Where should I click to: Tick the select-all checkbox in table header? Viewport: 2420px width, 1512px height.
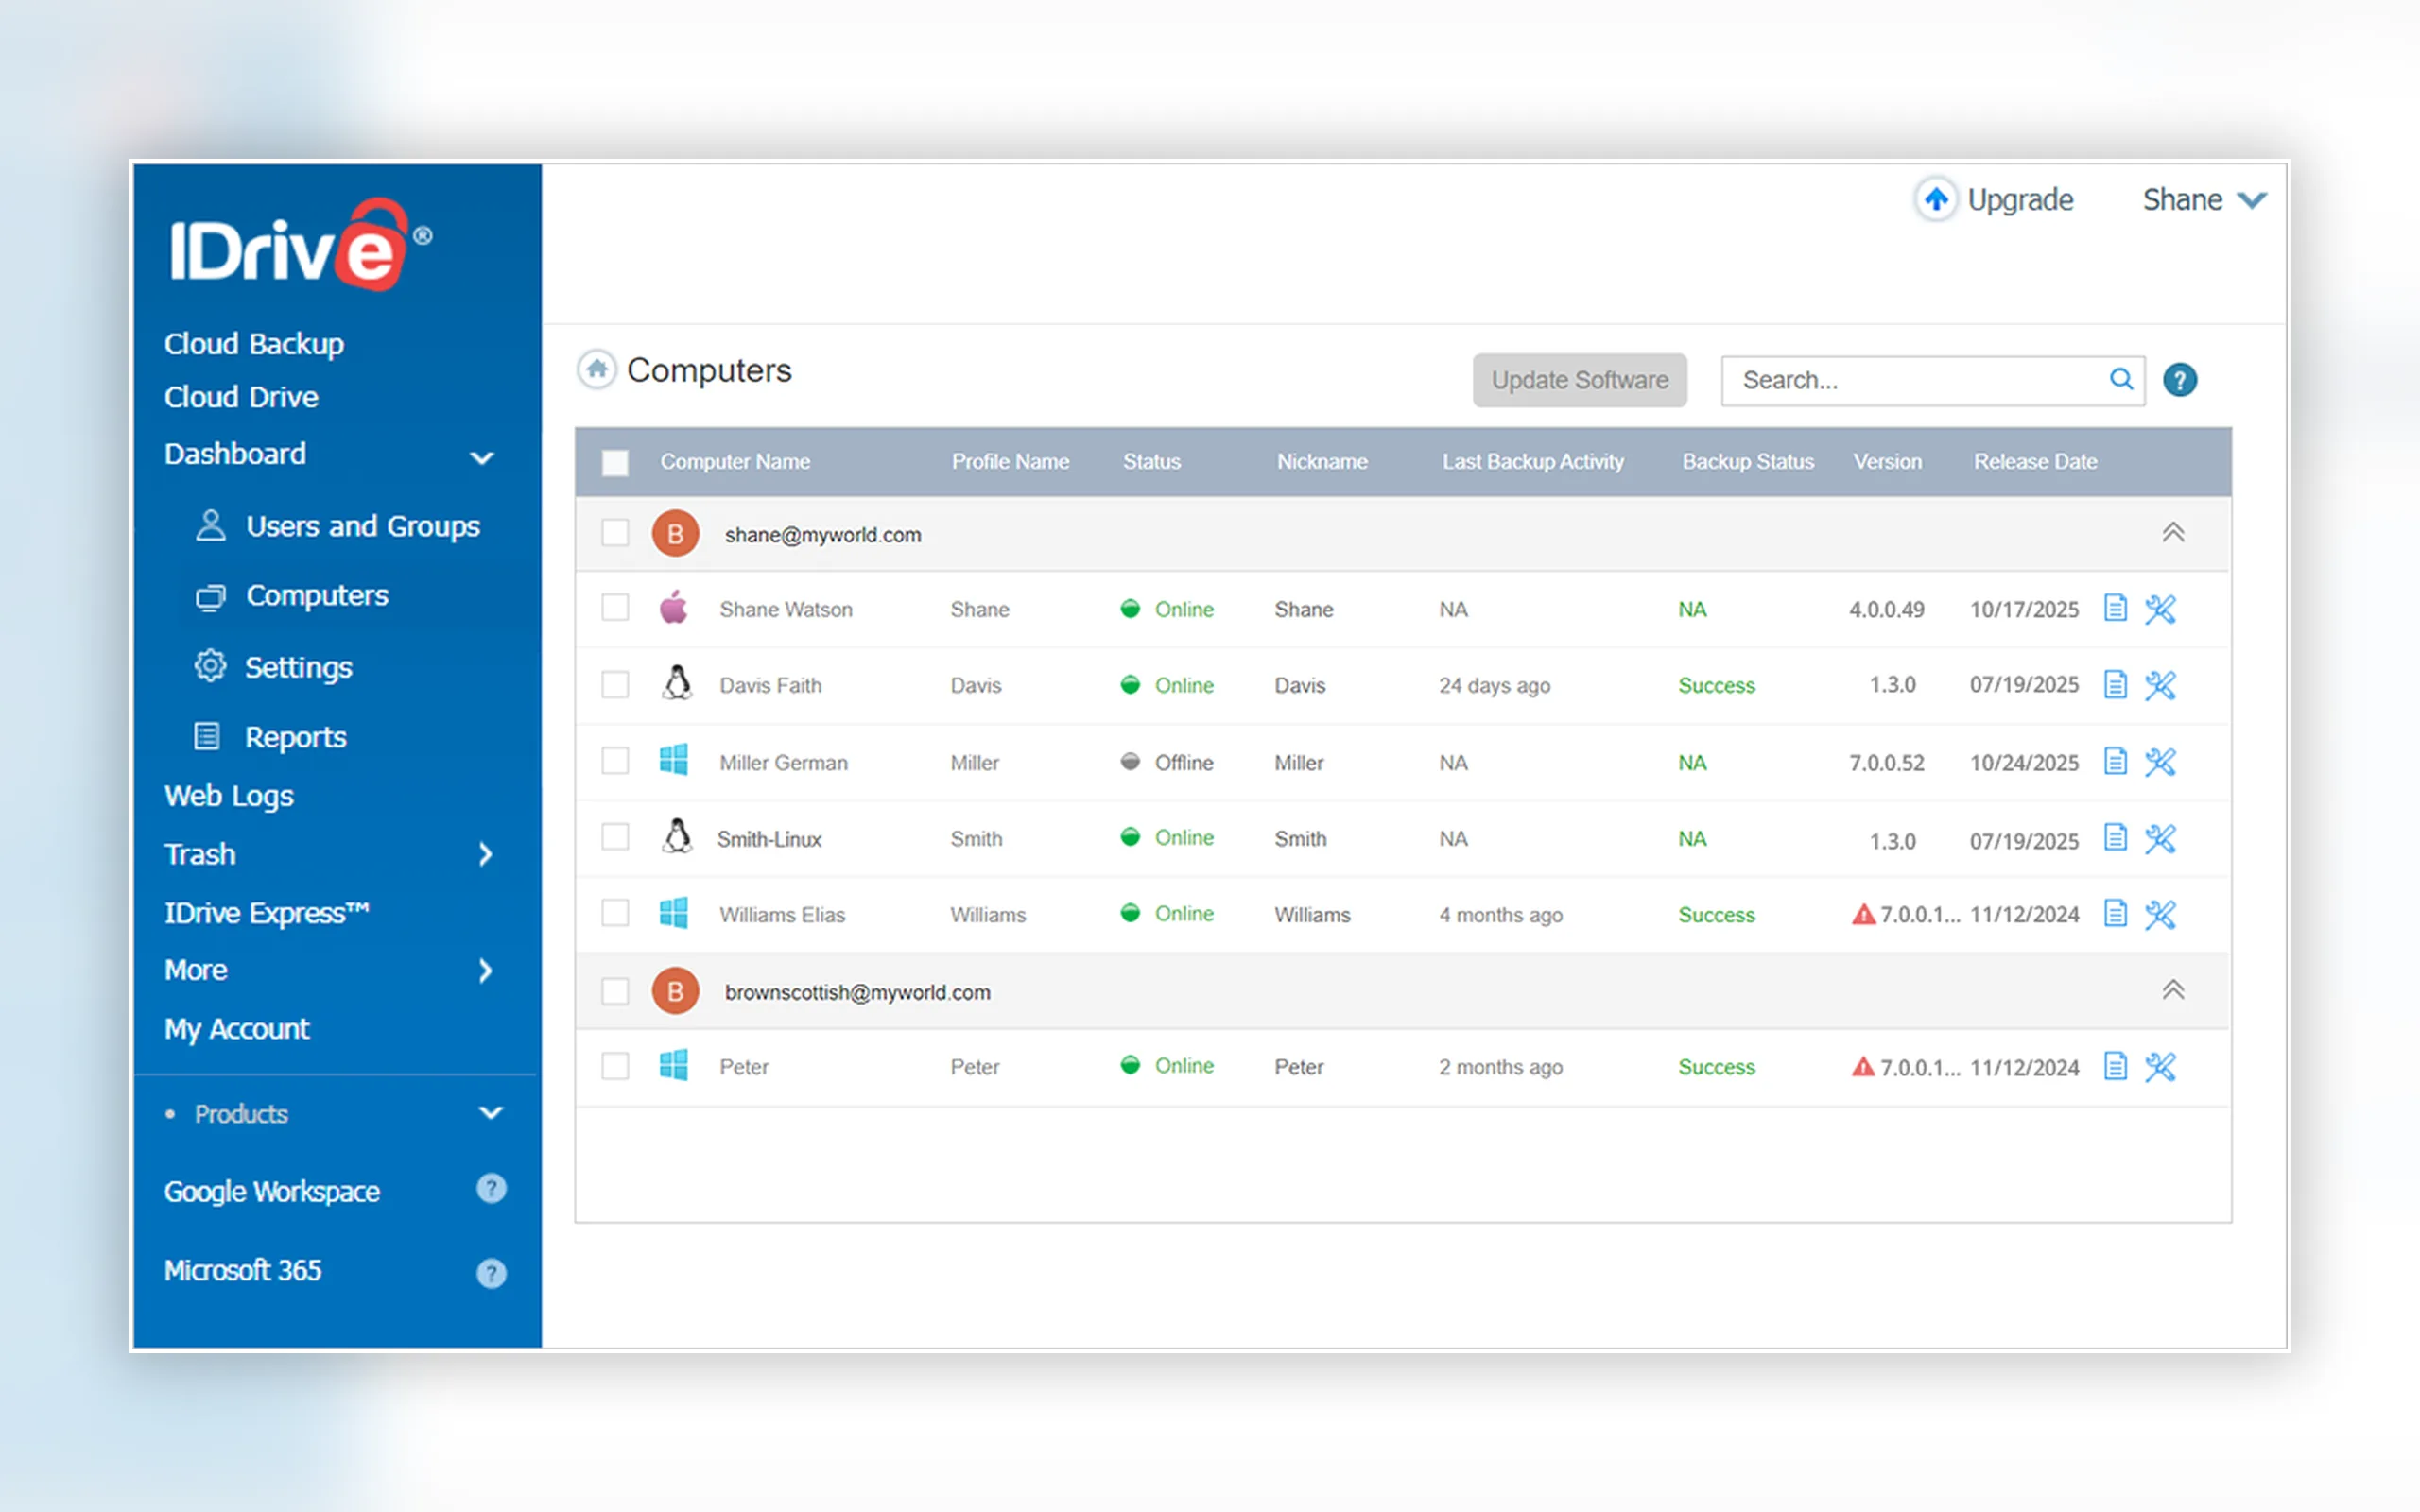(x=615, y=462)
